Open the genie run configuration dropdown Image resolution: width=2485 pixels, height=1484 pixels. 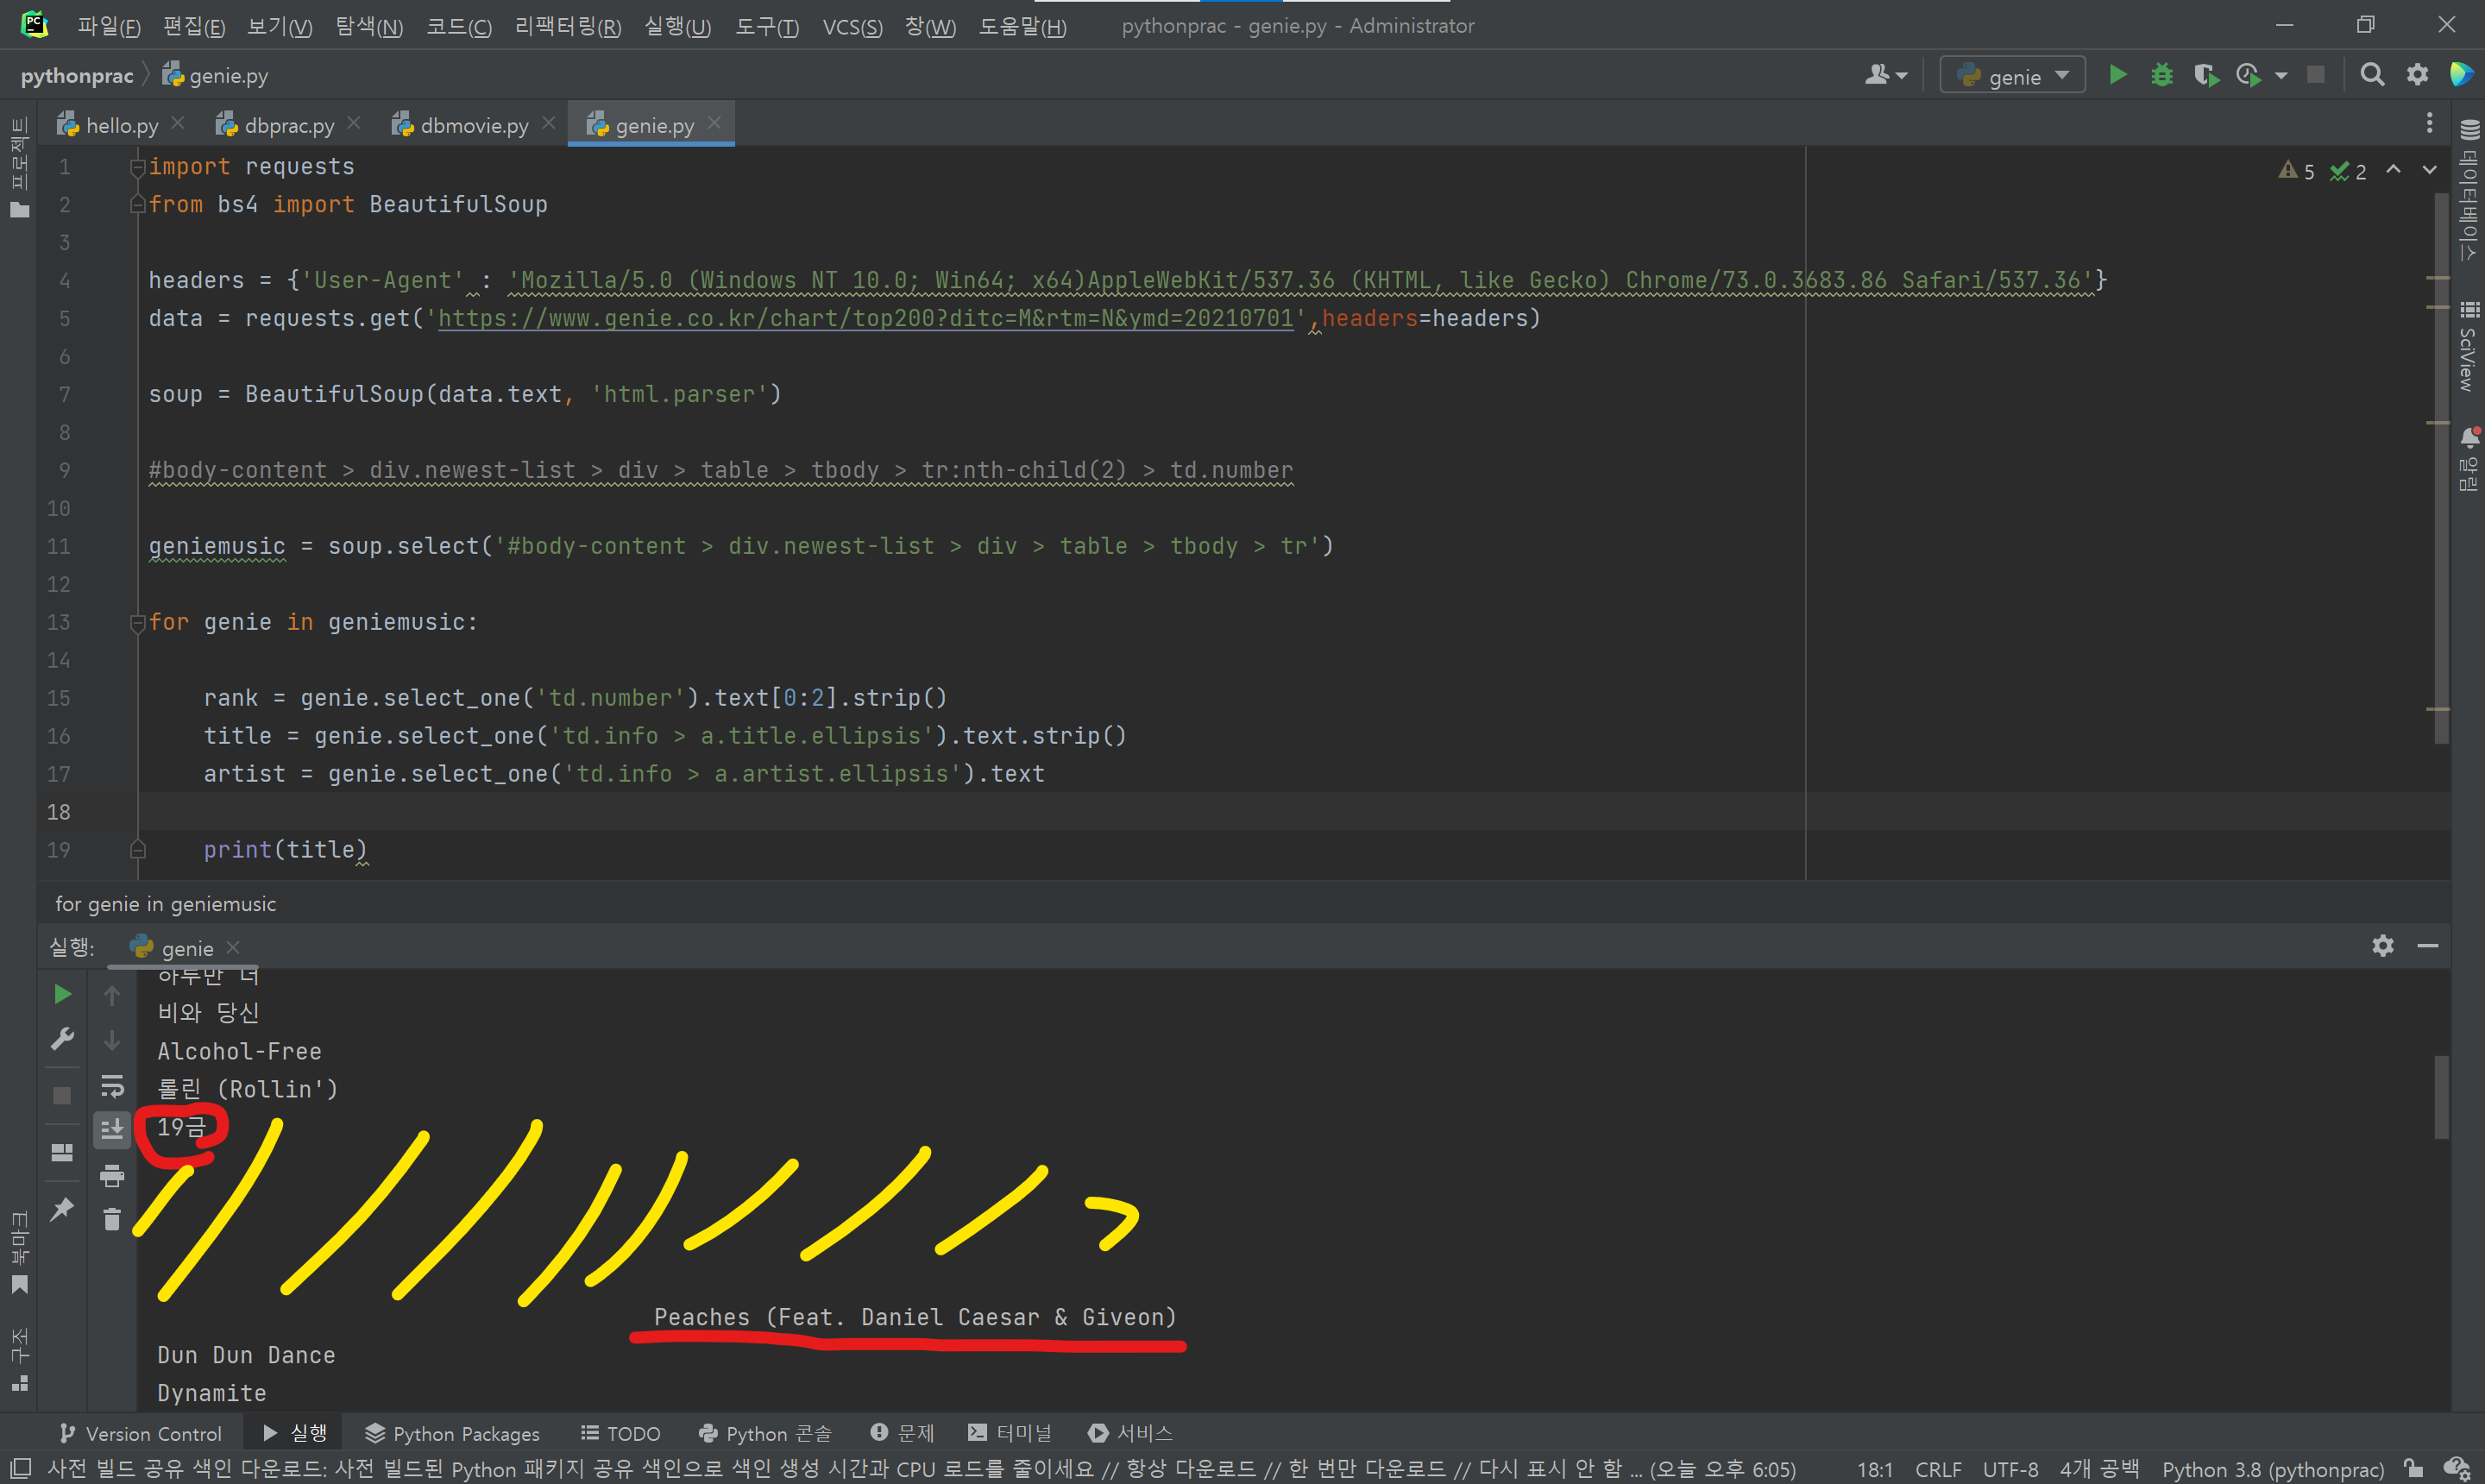[2012, 76]
